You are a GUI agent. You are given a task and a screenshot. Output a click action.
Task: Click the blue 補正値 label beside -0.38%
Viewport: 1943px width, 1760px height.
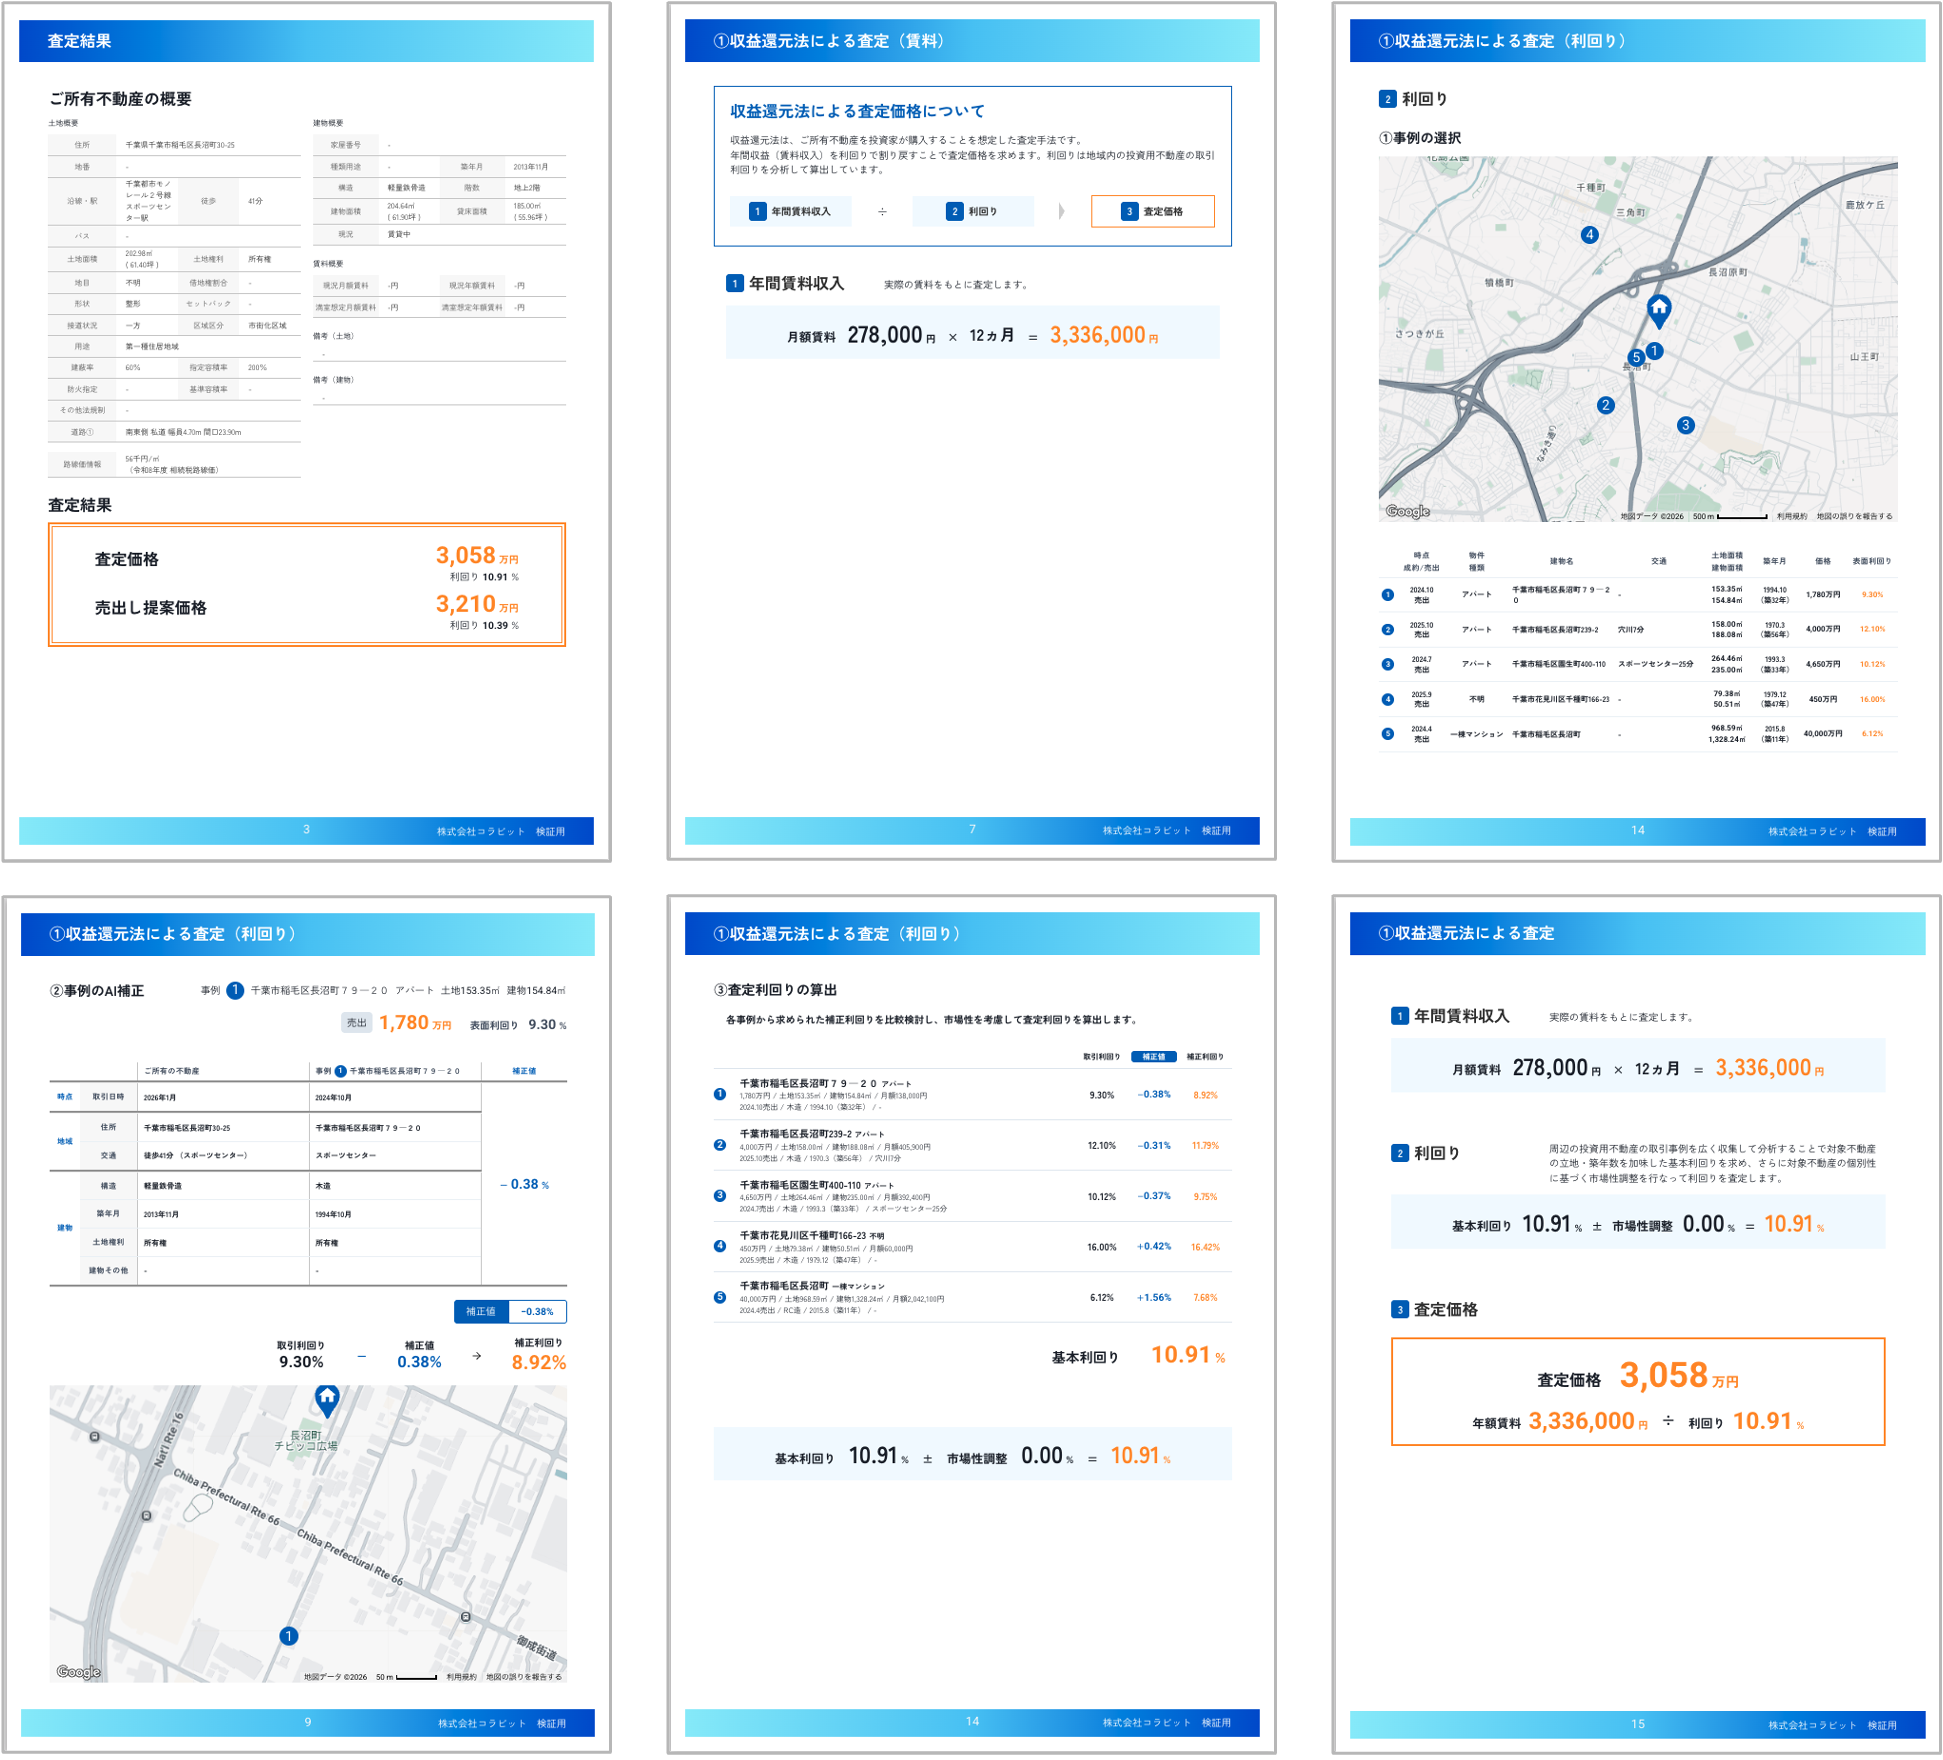[x=481, y=1311]
